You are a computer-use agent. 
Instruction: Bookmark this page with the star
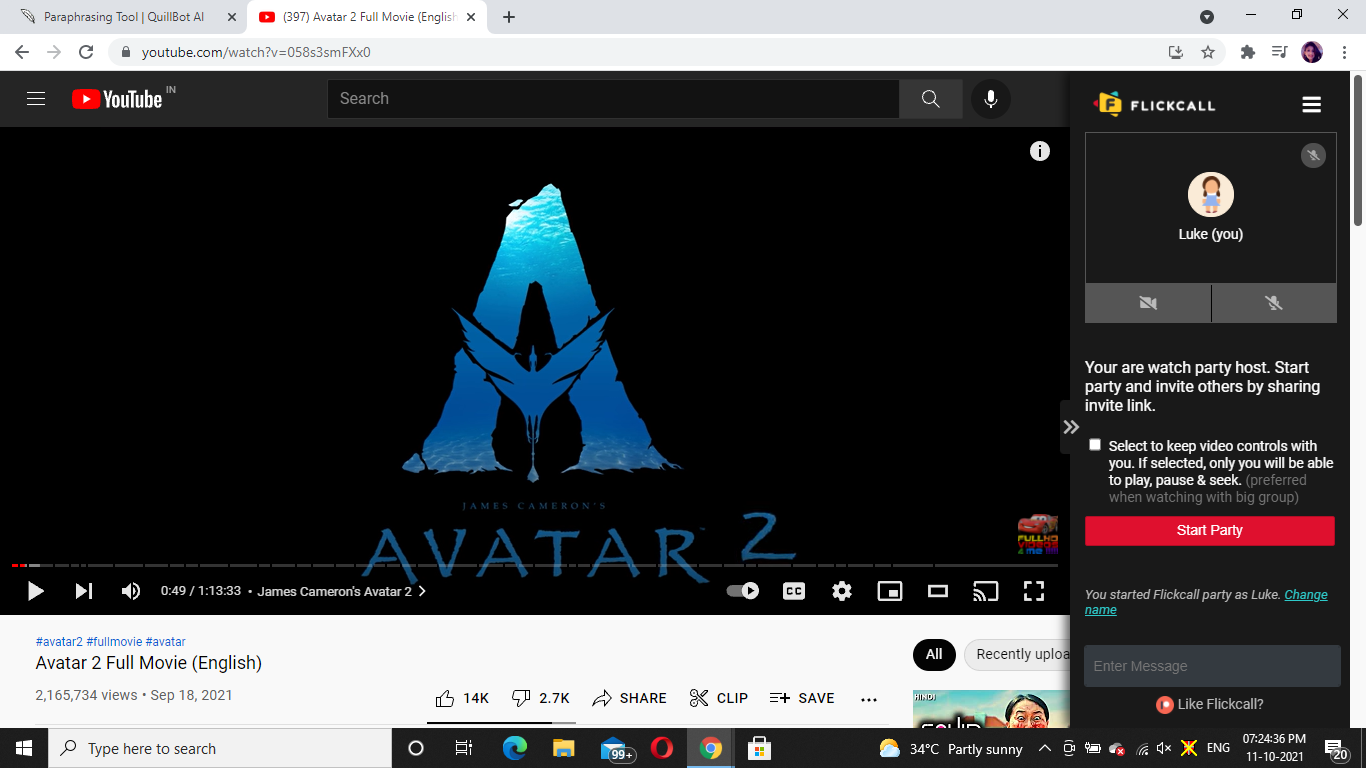point(1208,52)
